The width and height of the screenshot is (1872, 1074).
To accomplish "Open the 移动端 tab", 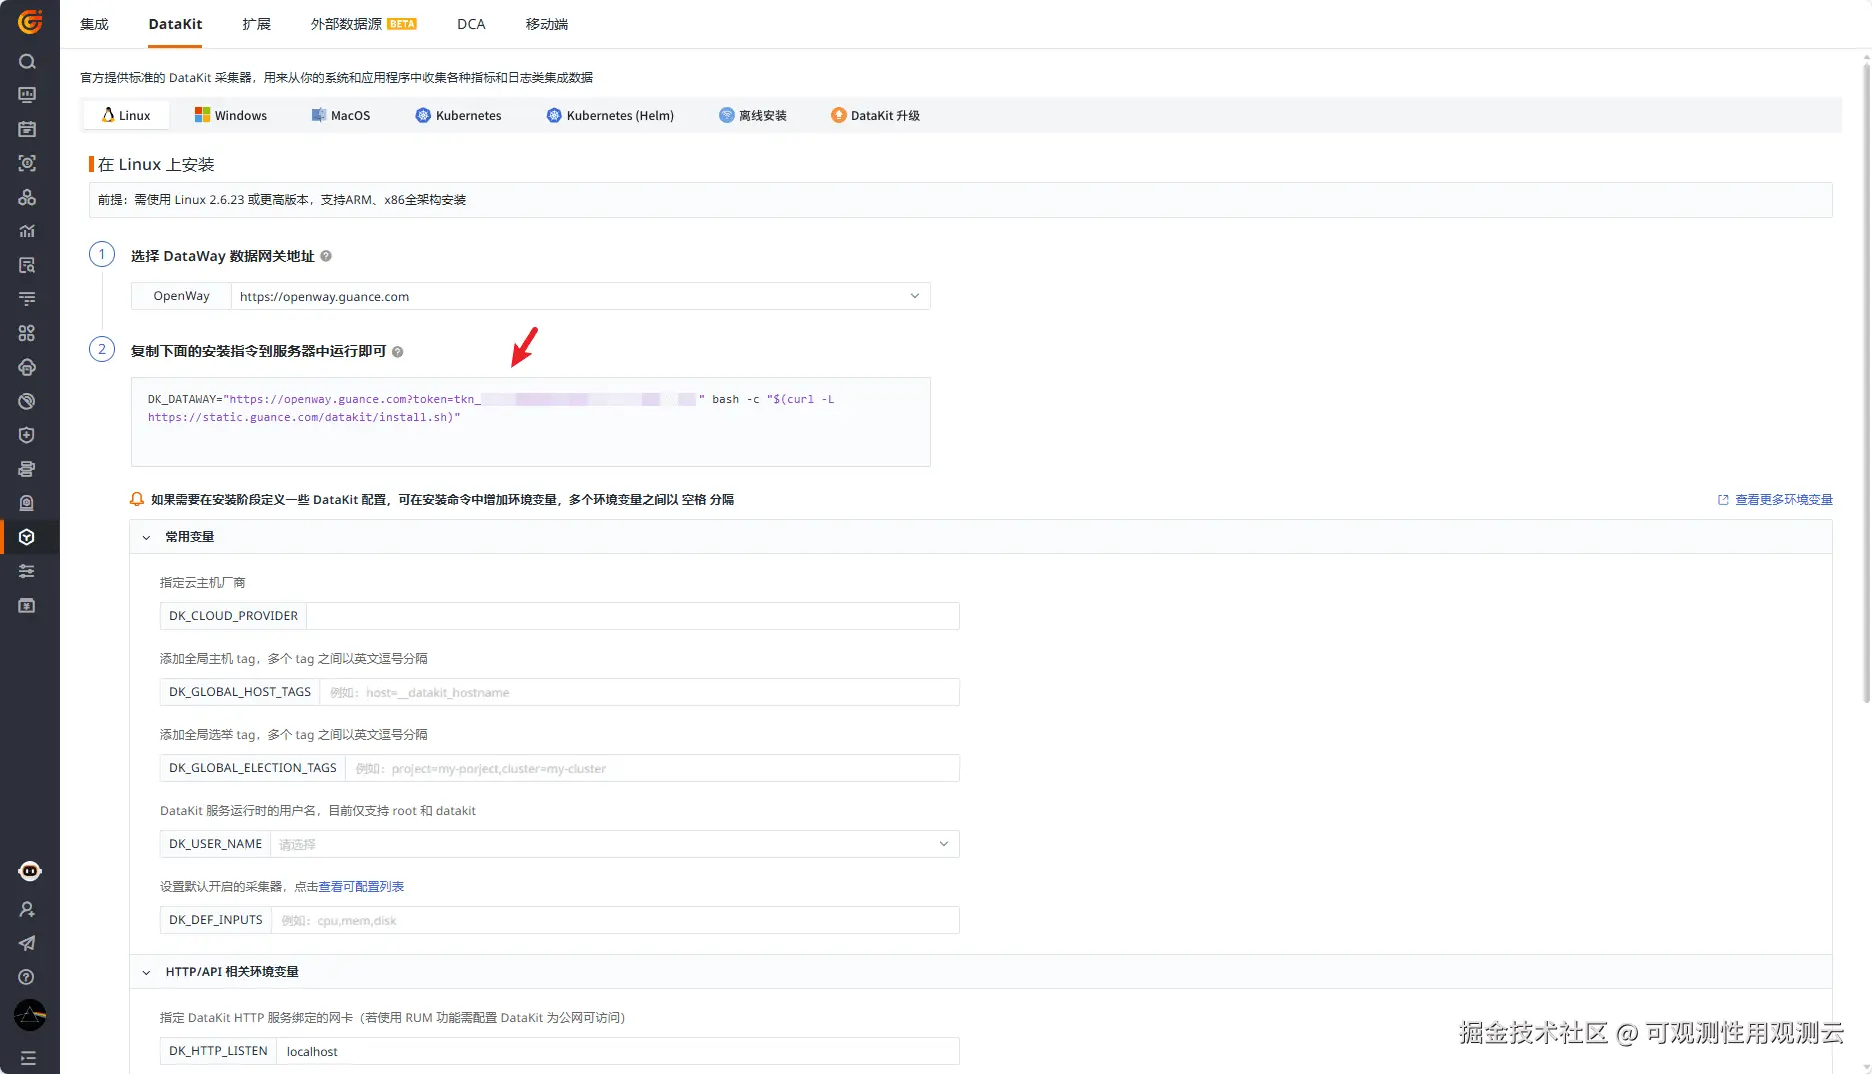I will 546,24.
